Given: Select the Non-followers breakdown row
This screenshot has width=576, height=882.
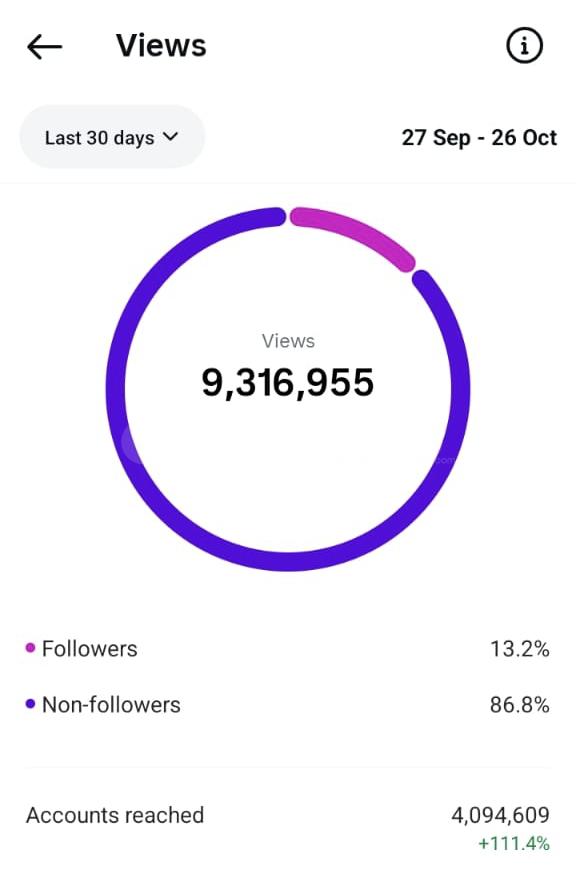Looking at the screenshot, I should tap(288, 705).
